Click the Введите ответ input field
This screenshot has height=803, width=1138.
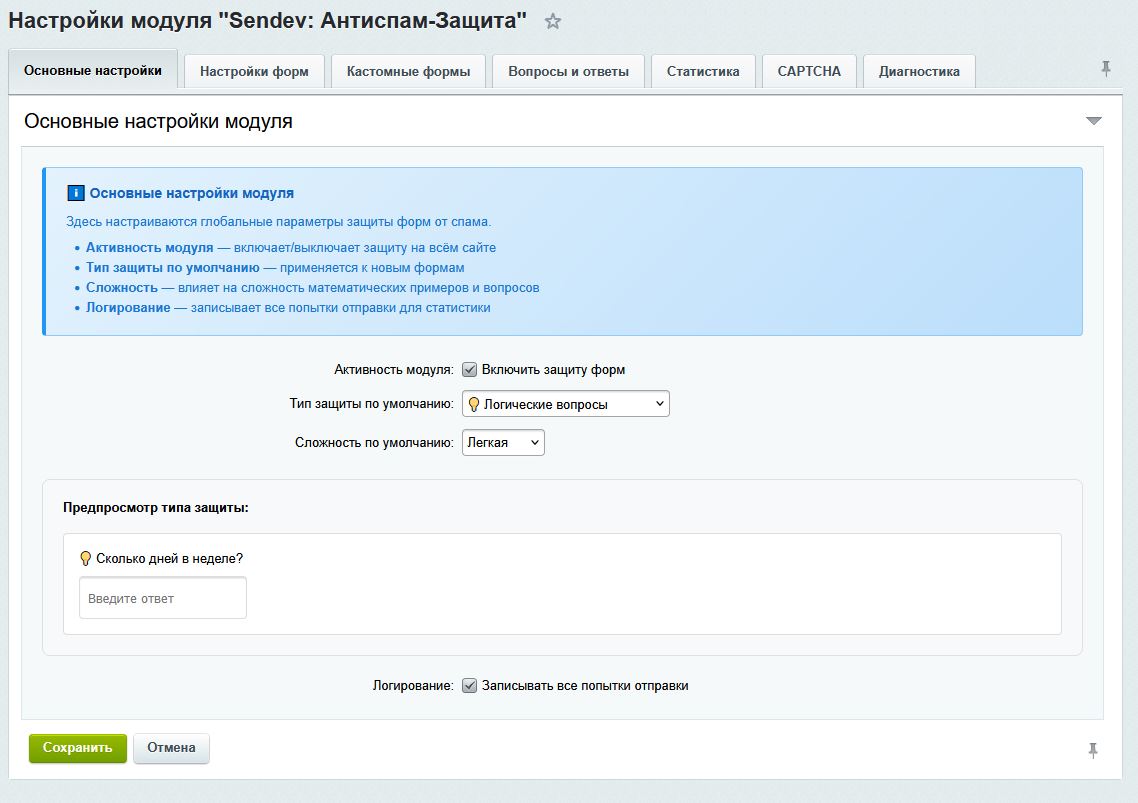point(162,597)
